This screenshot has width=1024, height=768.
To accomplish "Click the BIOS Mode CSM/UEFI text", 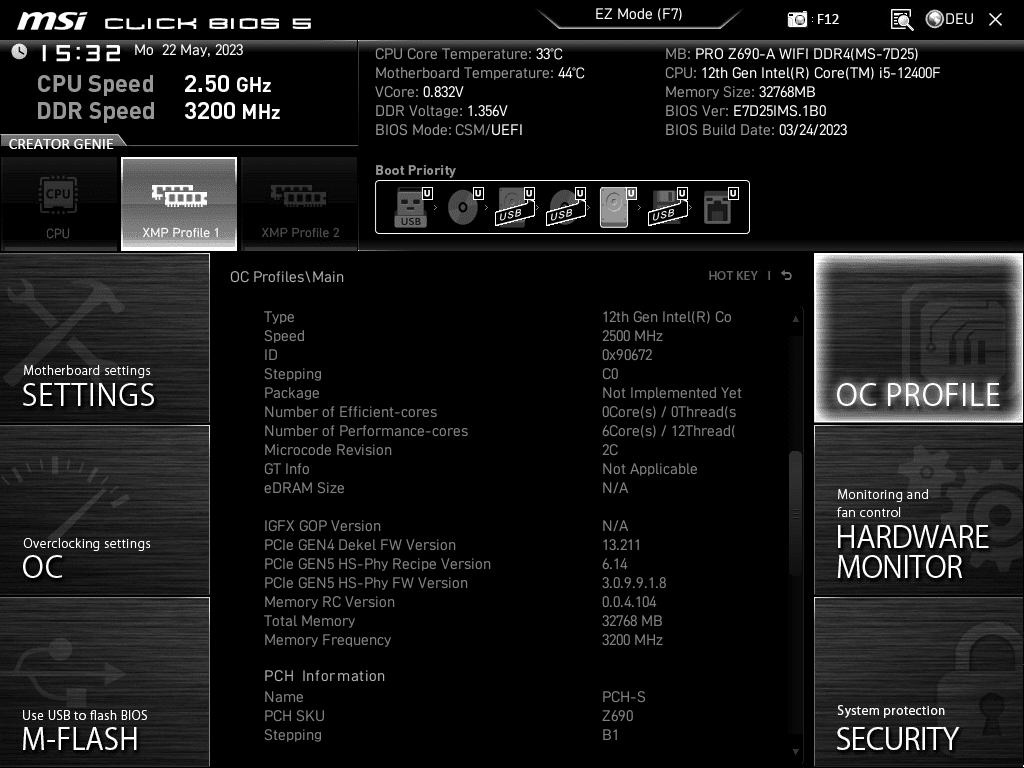I will (449, 130).
